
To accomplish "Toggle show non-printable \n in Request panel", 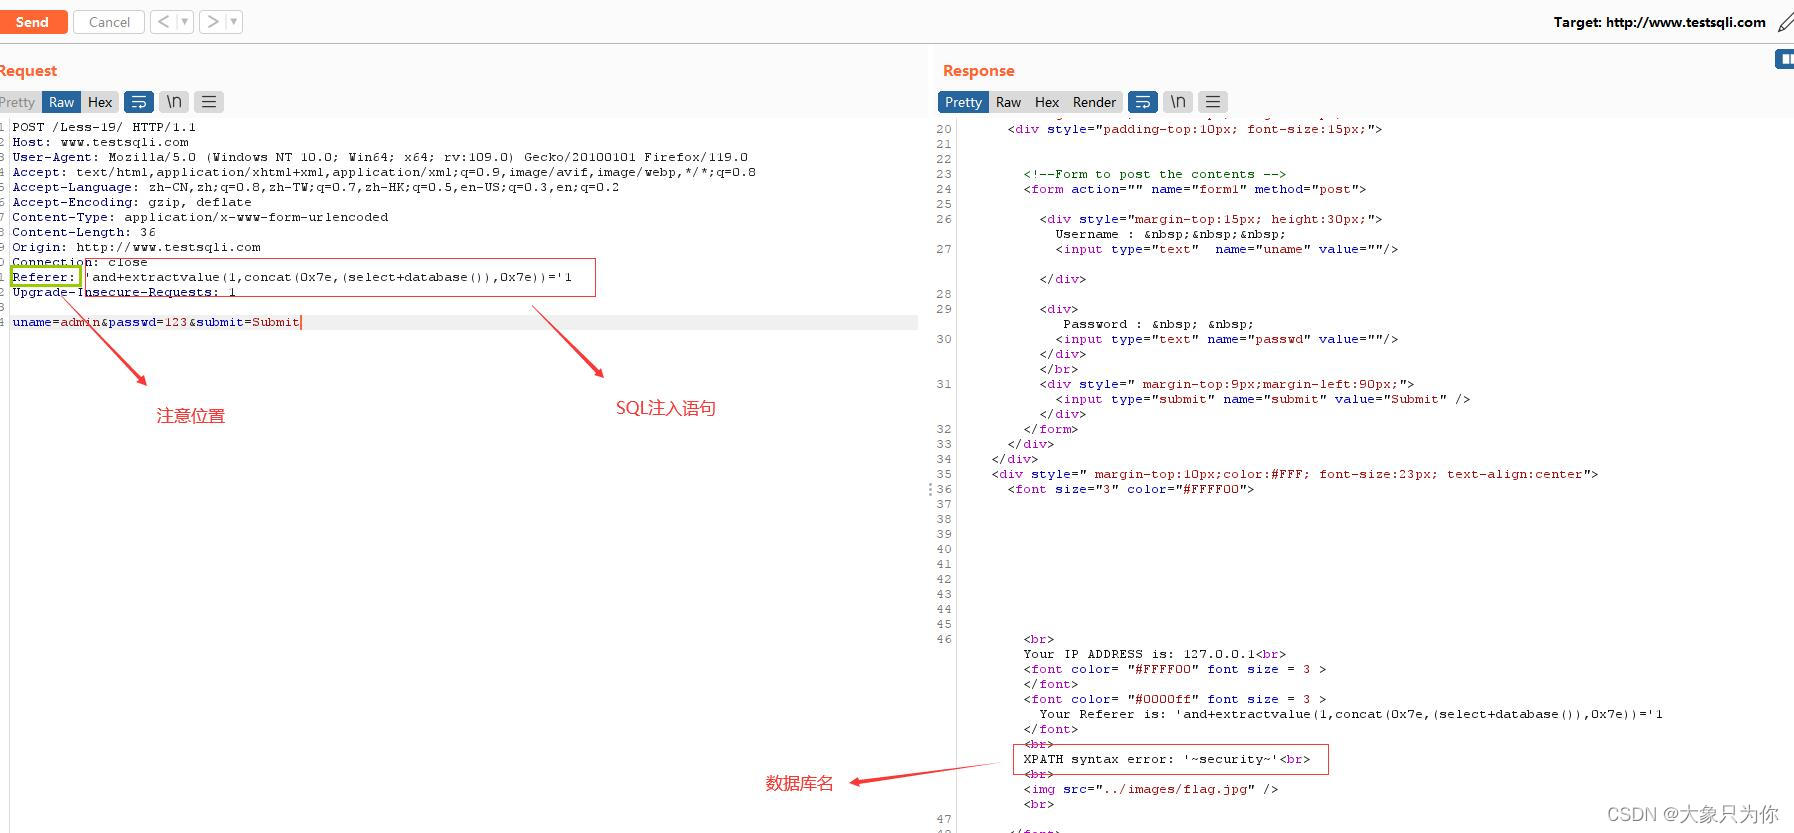I will (174, 102).
